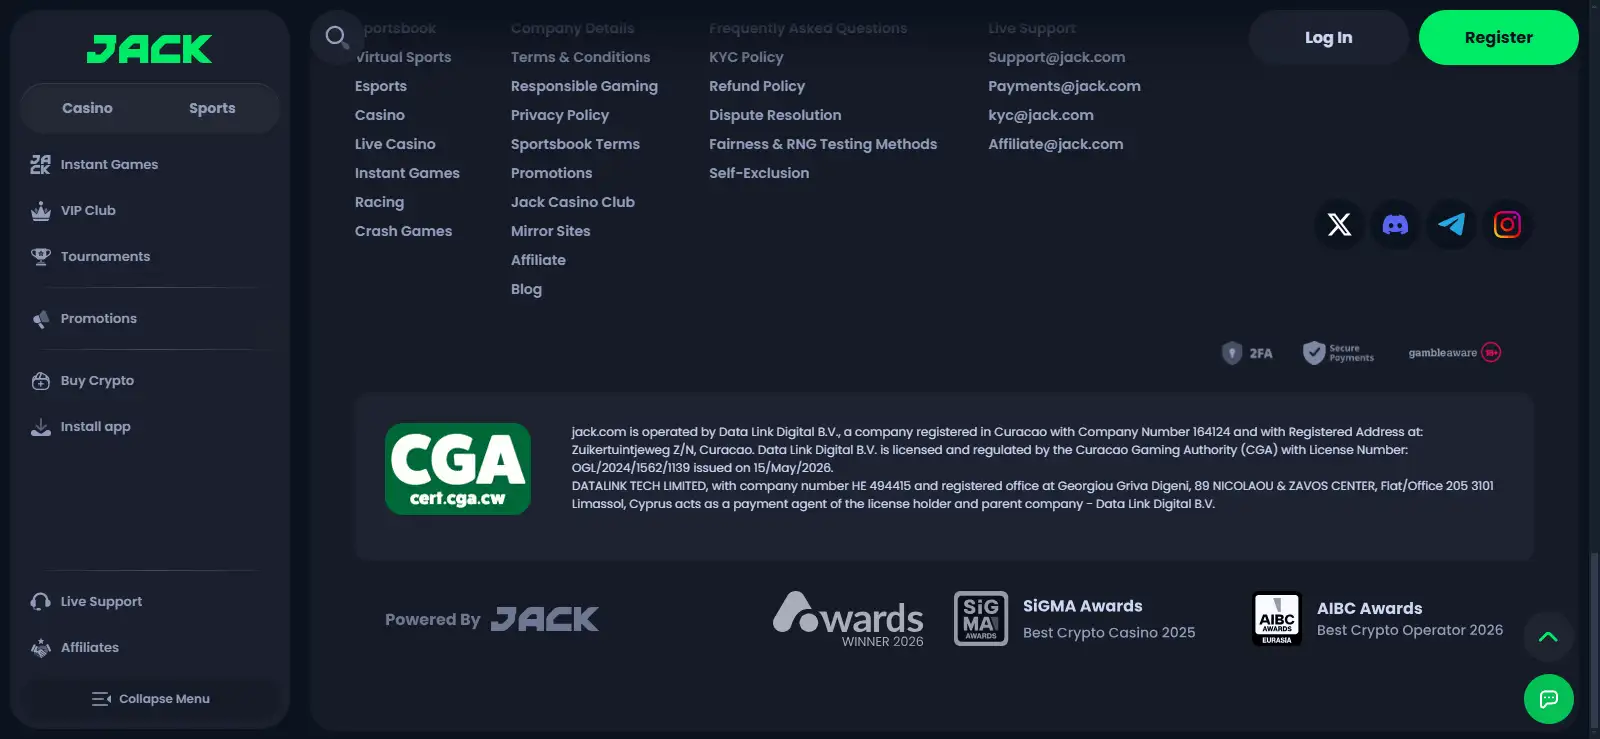
Task: Click the SiGMA Awards logo
Action: (981, 618)
